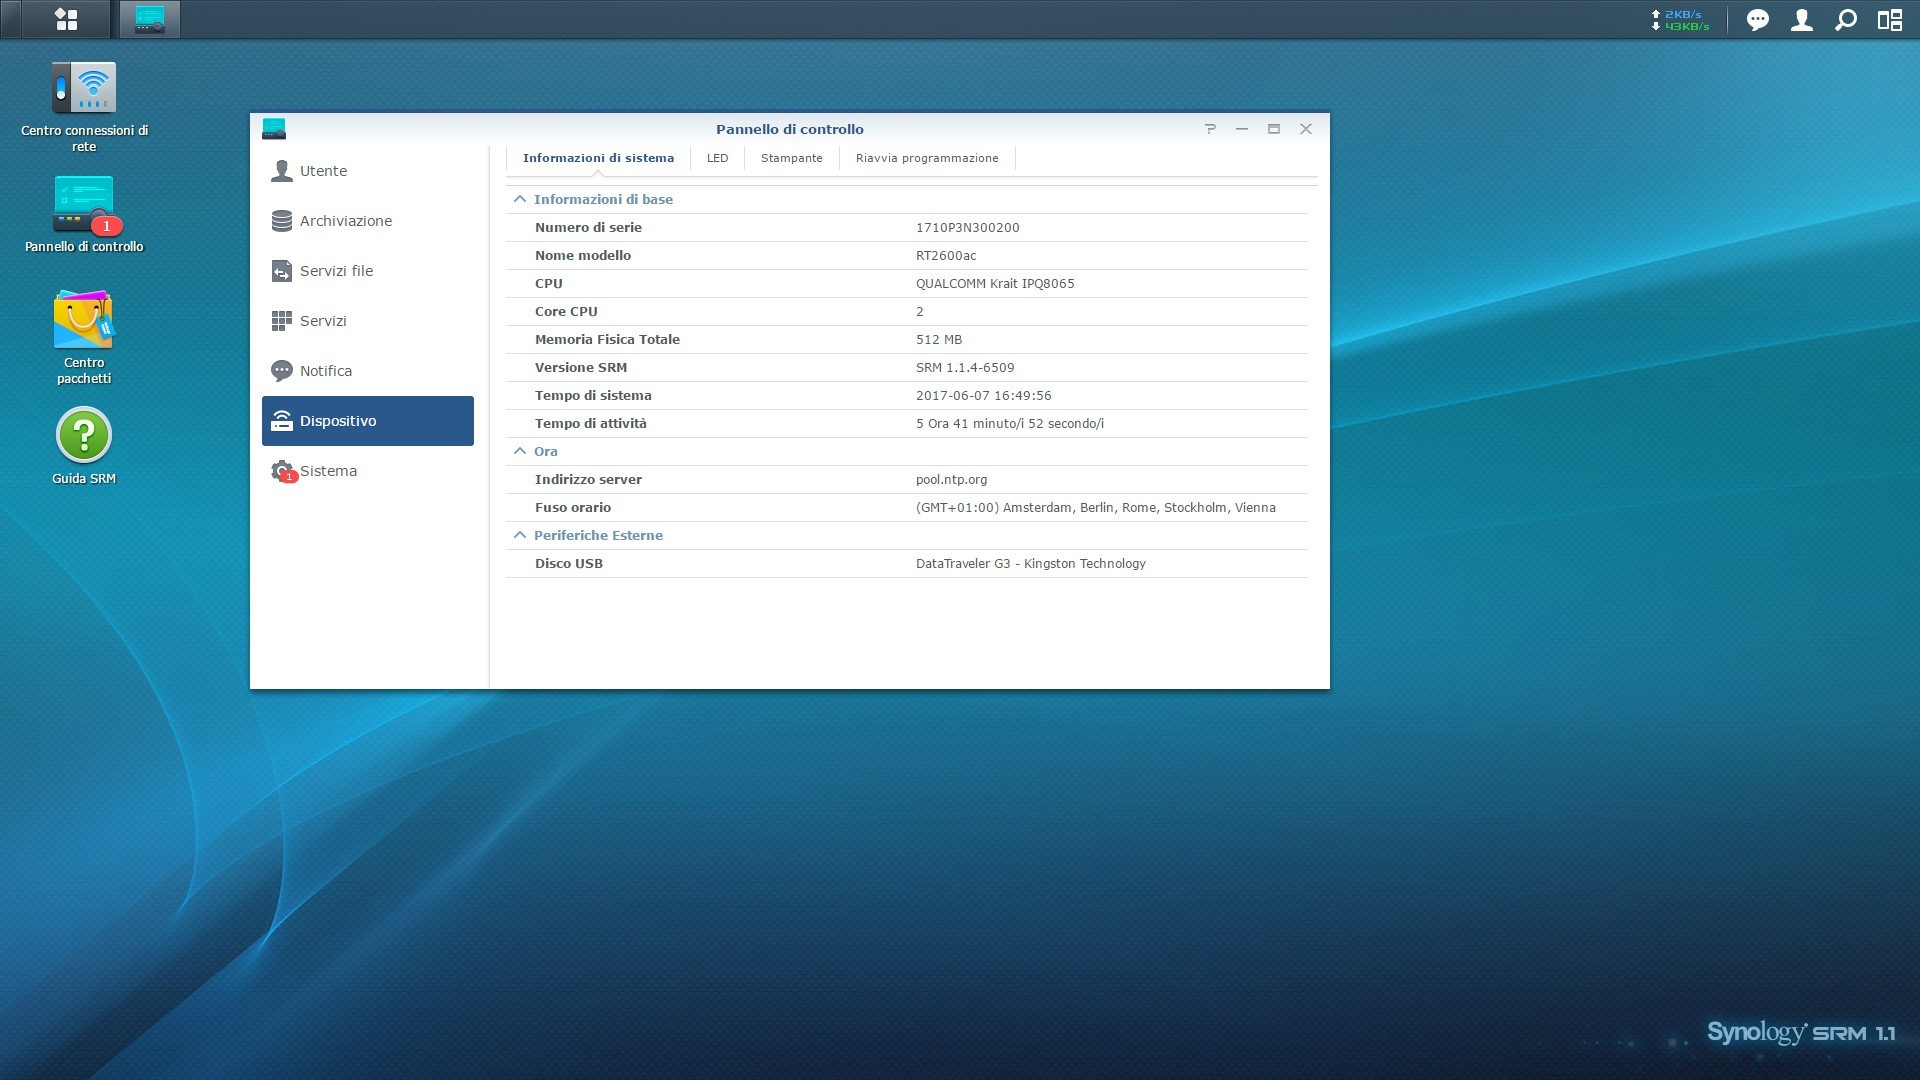1920x1080 pixels.
Task: Select Notifica in sidebar
Action: [325, 371]
